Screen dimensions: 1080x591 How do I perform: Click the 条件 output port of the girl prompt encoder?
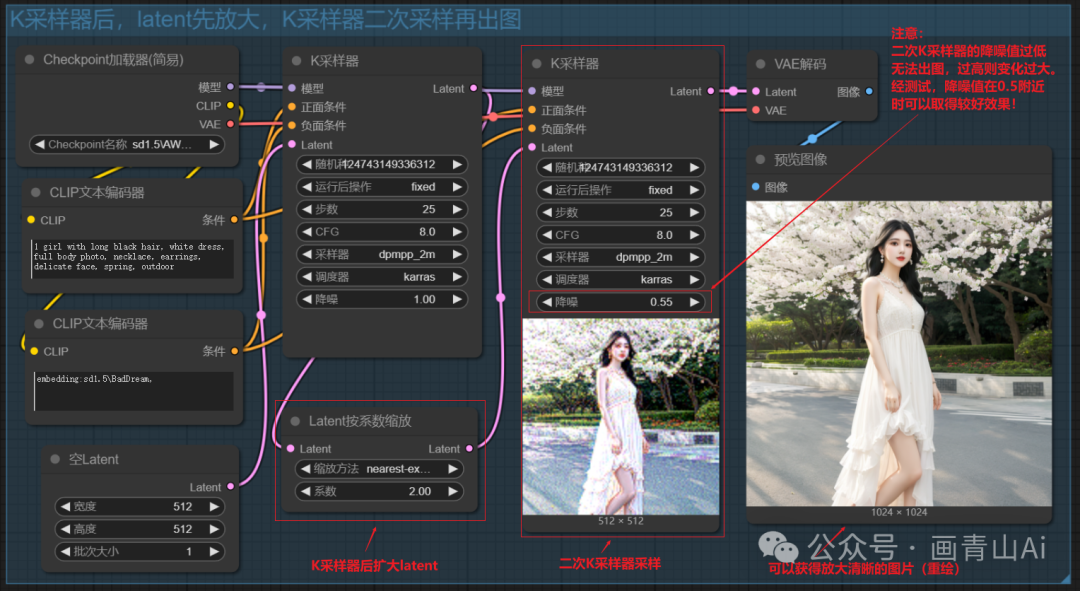[x=235, y=220]
